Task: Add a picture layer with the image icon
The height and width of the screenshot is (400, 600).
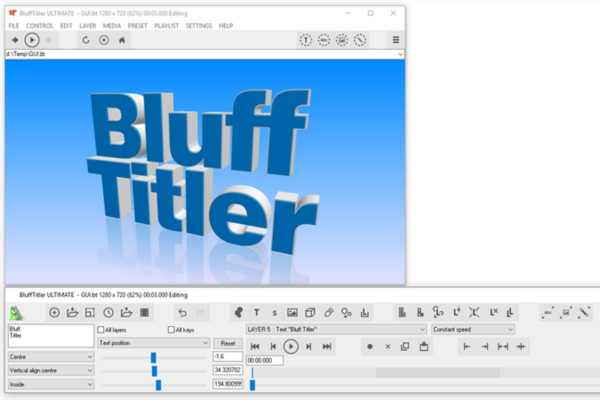Action: (x=292, y=313)
